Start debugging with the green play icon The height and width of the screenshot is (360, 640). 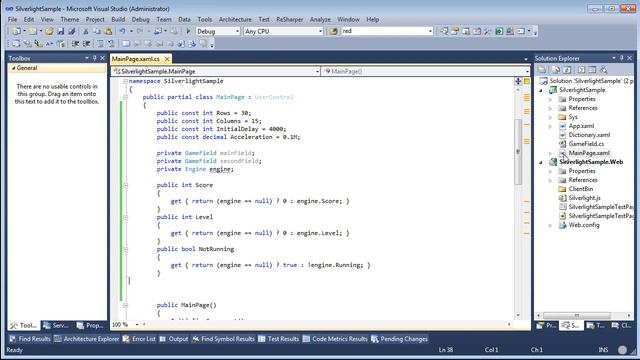click(x=188, y=31)
